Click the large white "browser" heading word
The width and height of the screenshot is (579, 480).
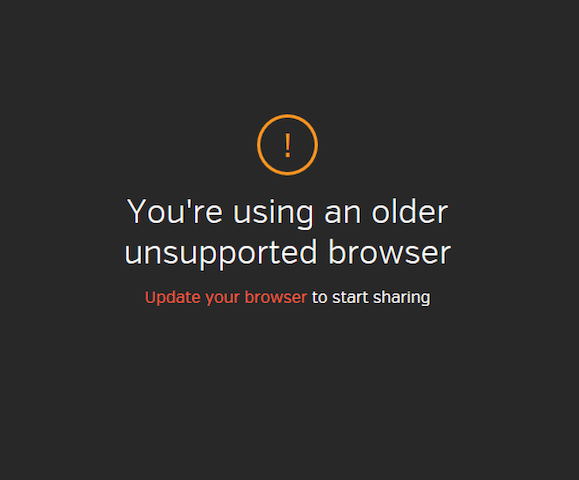pyautogui.click(x=390, y=252)
